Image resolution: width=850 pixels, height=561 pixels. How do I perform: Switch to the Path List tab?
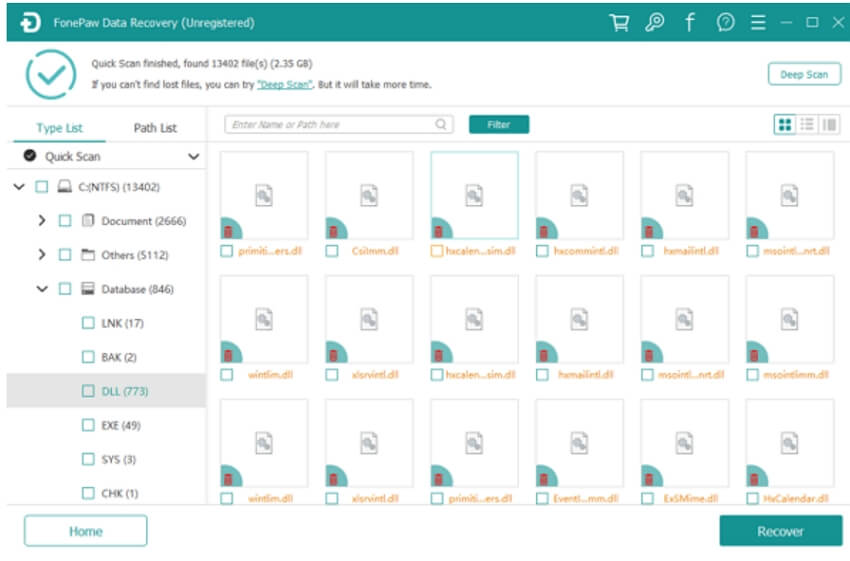click(155, 128)
